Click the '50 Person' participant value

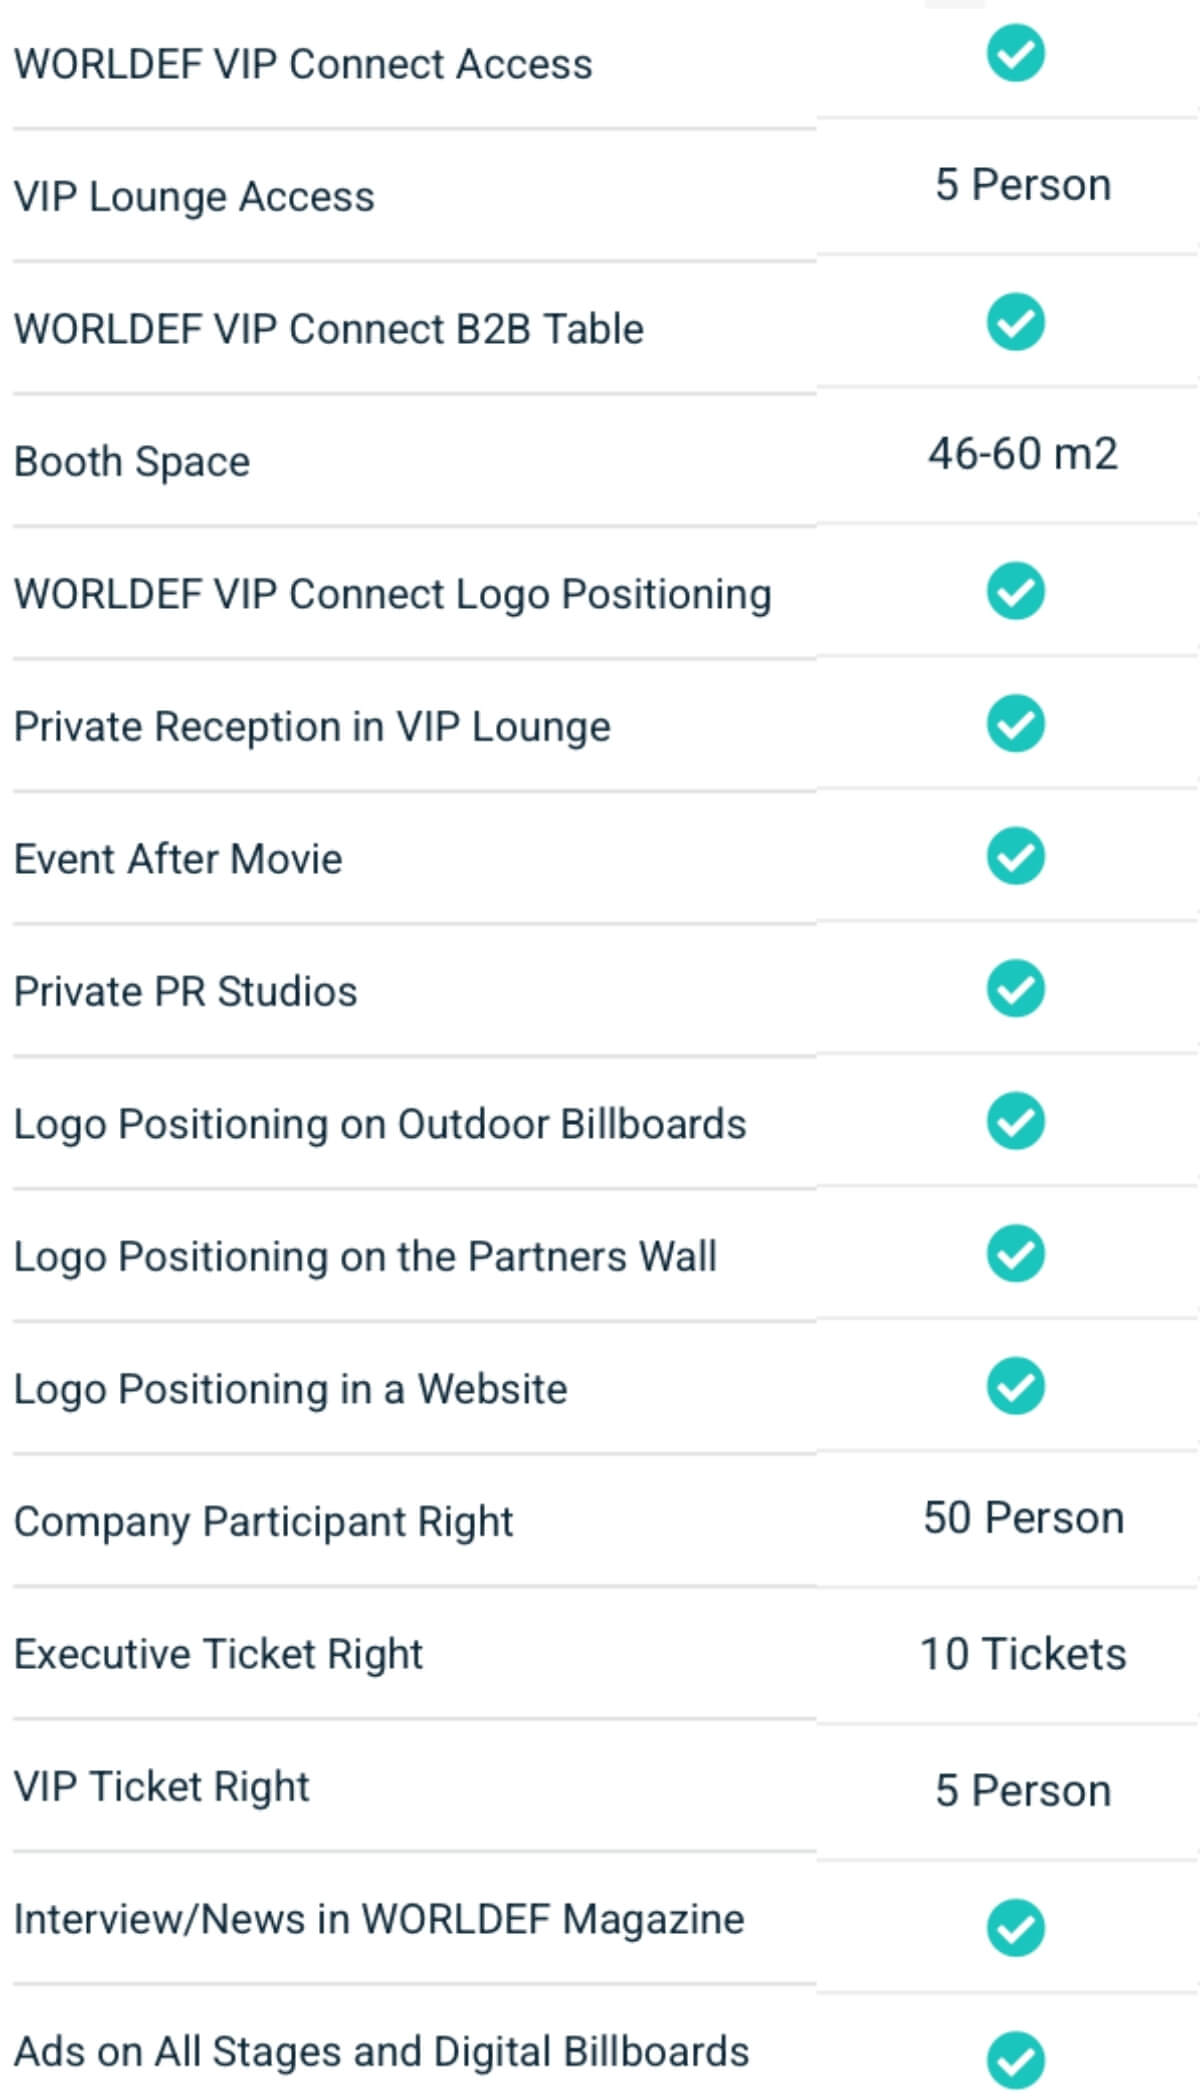[1023, 1518]
